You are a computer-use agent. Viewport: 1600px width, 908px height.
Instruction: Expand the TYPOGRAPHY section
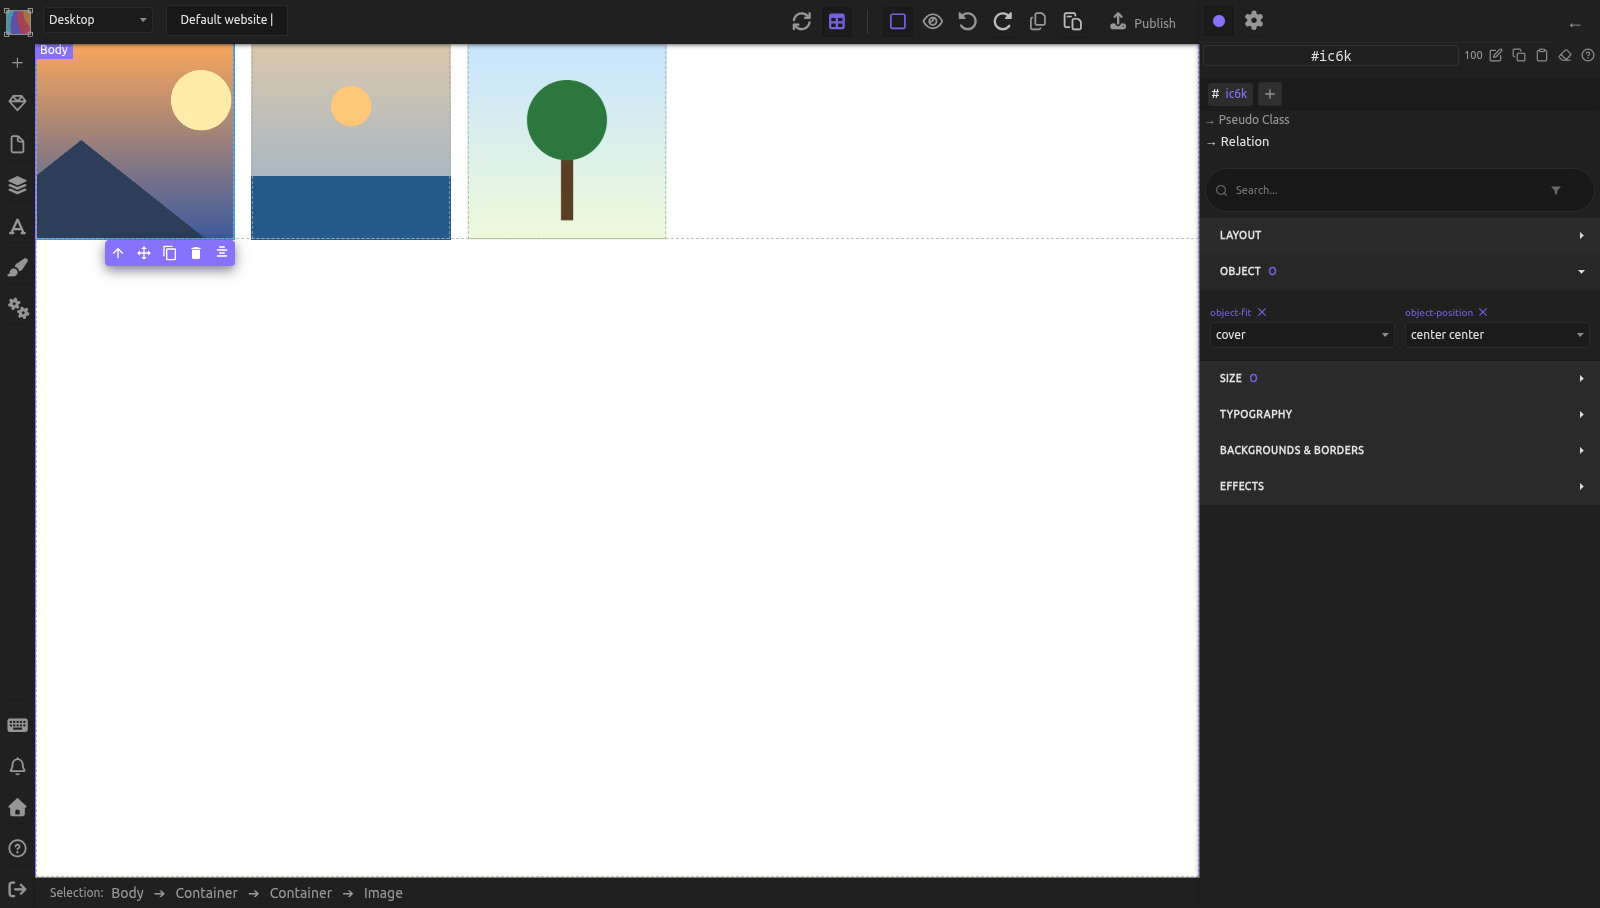point(1400,414)
